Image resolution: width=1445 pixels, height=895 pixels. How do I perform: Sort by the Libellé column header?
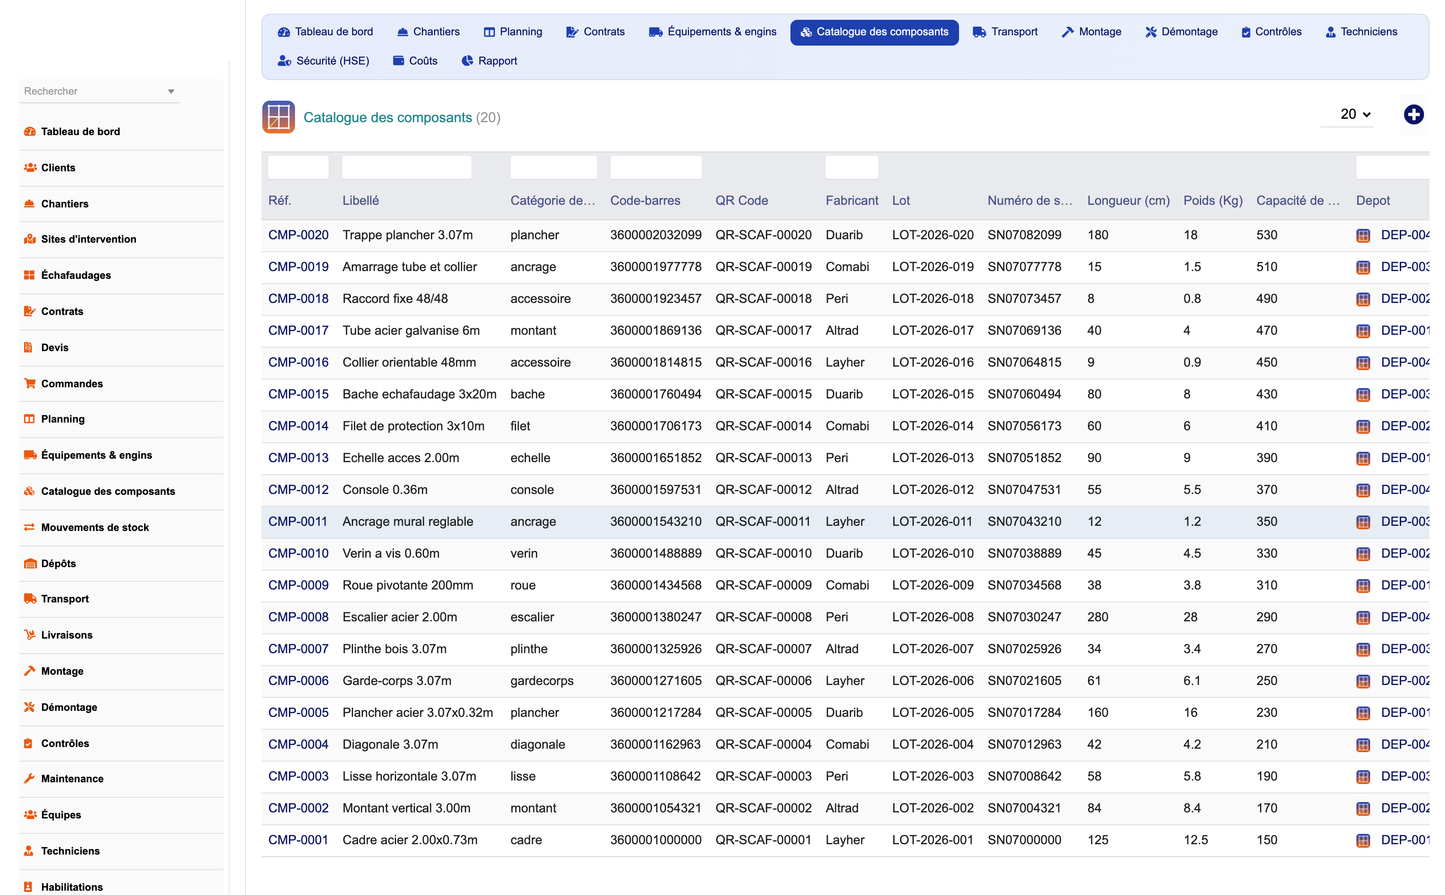pos(361,201)
